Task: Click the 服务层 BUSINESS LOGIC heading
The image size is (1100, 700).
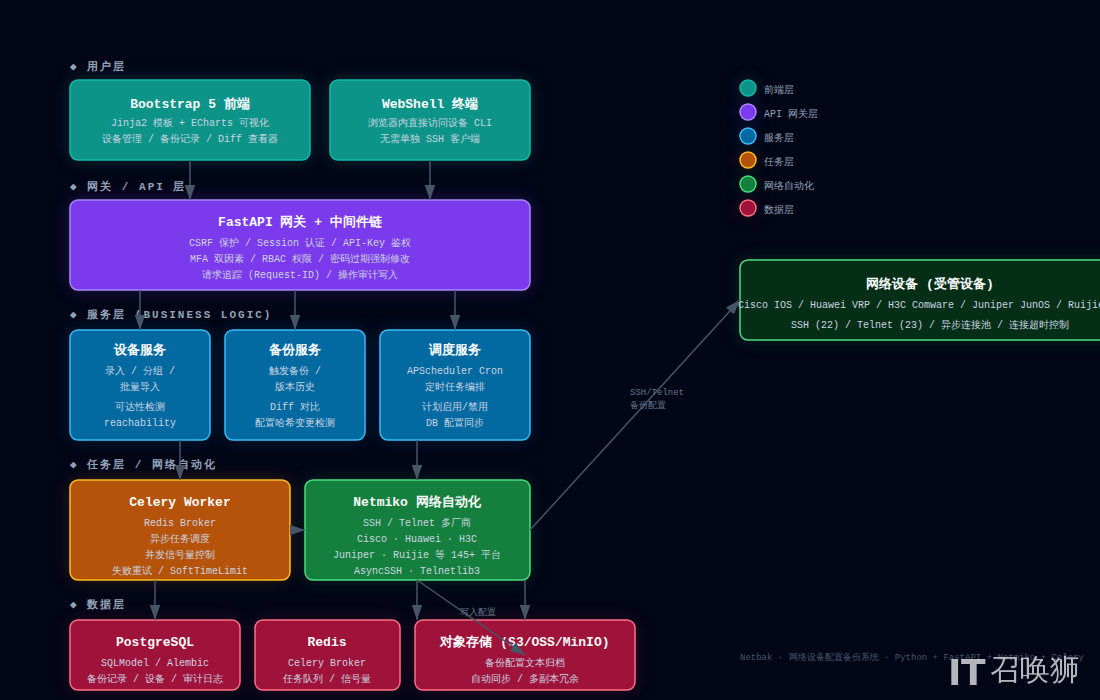Action: (x=170, y=314)
